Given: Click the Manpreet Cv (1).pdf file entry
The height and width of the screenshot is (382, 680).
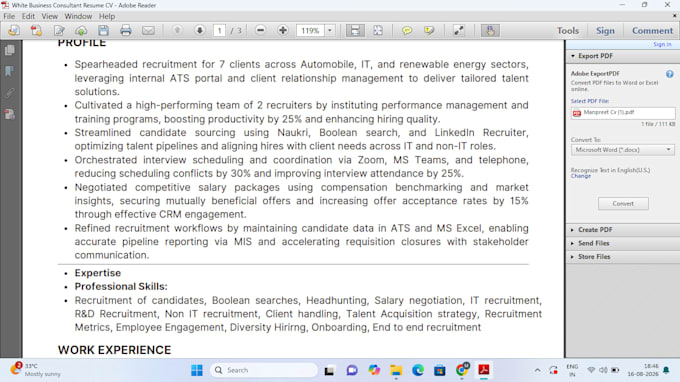Looking at the screenshot, I should [623, 113].
